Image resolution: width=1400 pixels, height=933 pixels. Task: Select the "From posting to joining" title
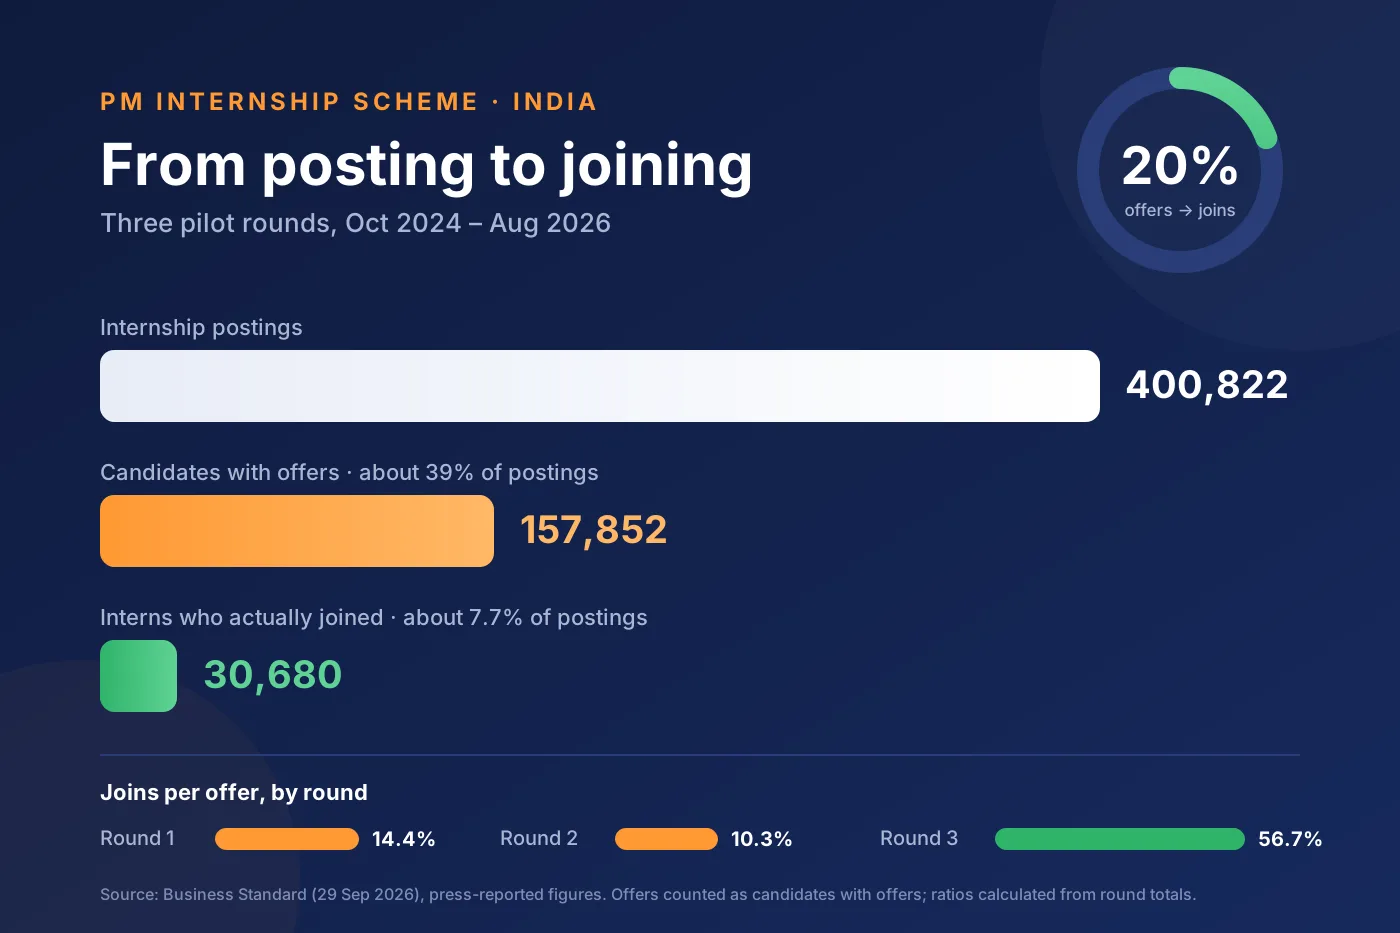[426, 166]
